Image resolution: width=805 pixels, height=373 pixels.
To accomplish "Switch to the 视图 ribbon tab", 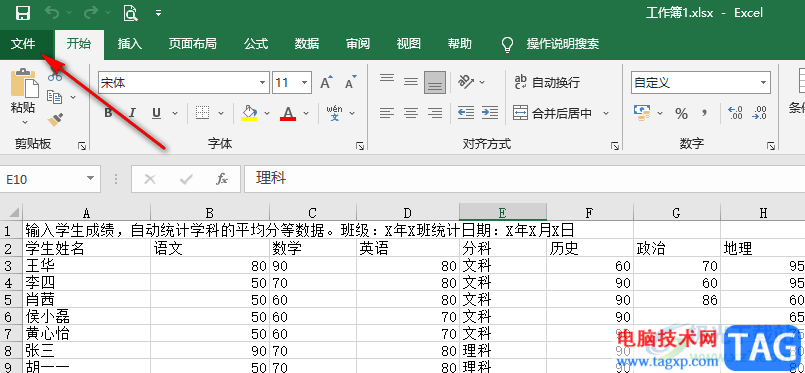I will pos(409,44).
